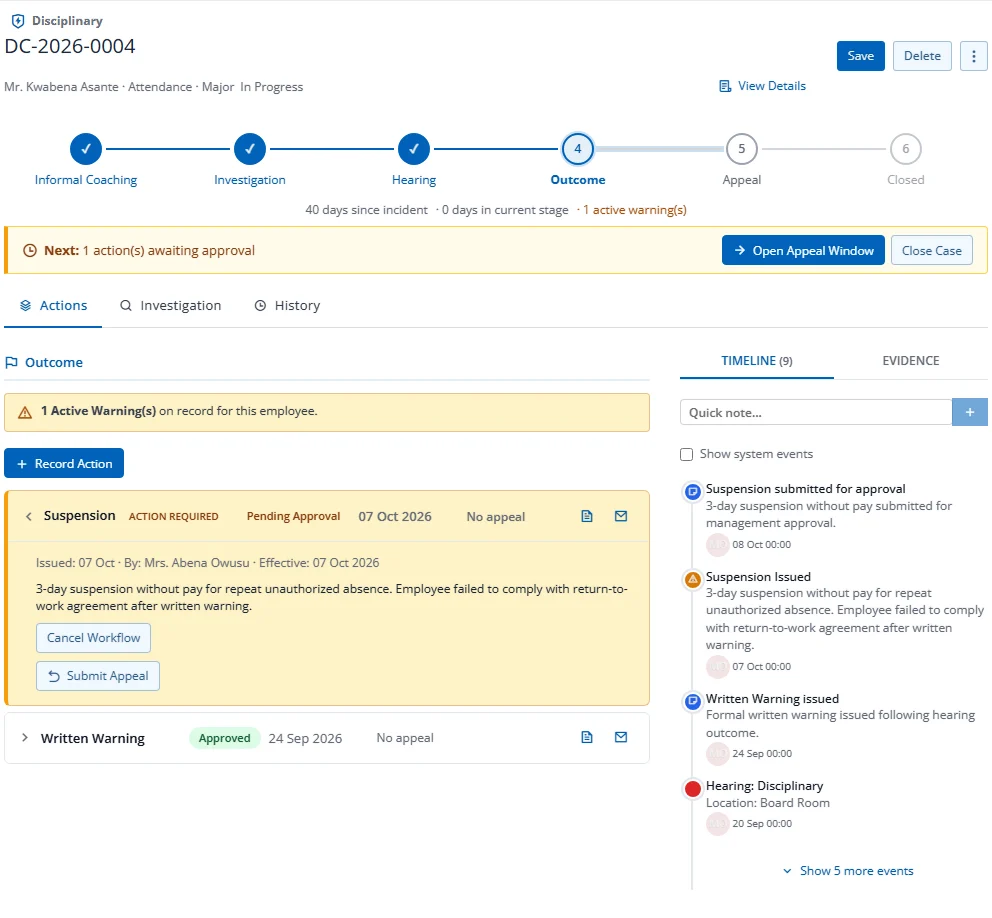Click the email icon in Written Warning row

click(621, 737)
